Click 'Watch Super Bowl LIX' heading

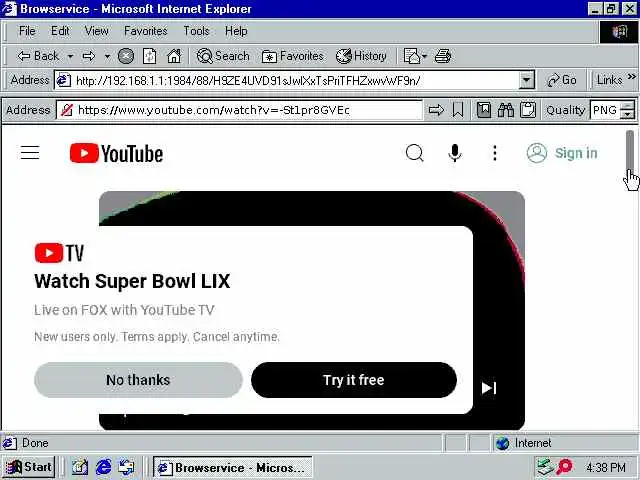pyautogui.click(x=132, y=281)
